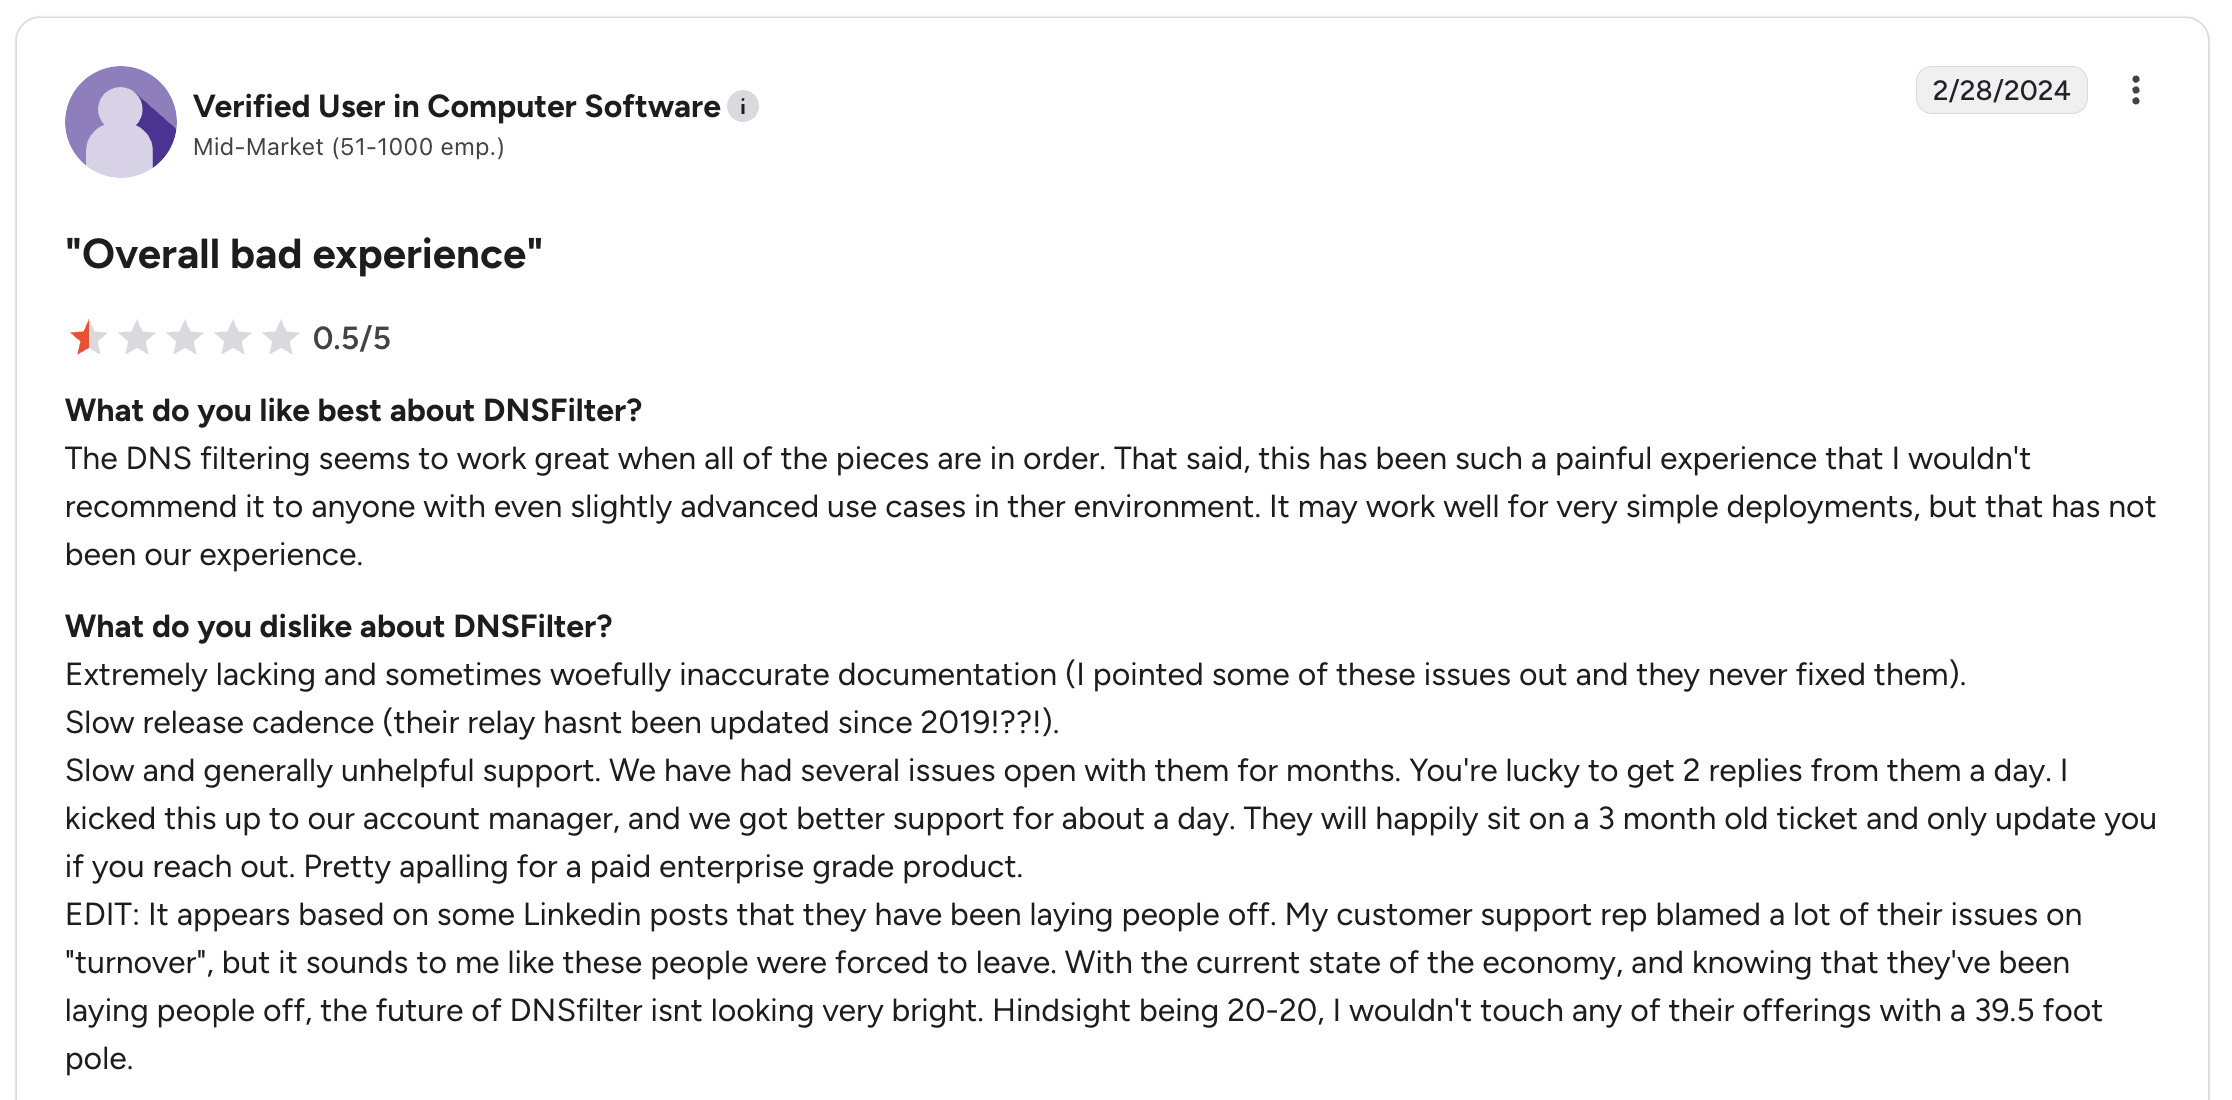Click the purple reviewer avatar icon
This screenshot has width=2232, height=1100.
tap(121, 122)
